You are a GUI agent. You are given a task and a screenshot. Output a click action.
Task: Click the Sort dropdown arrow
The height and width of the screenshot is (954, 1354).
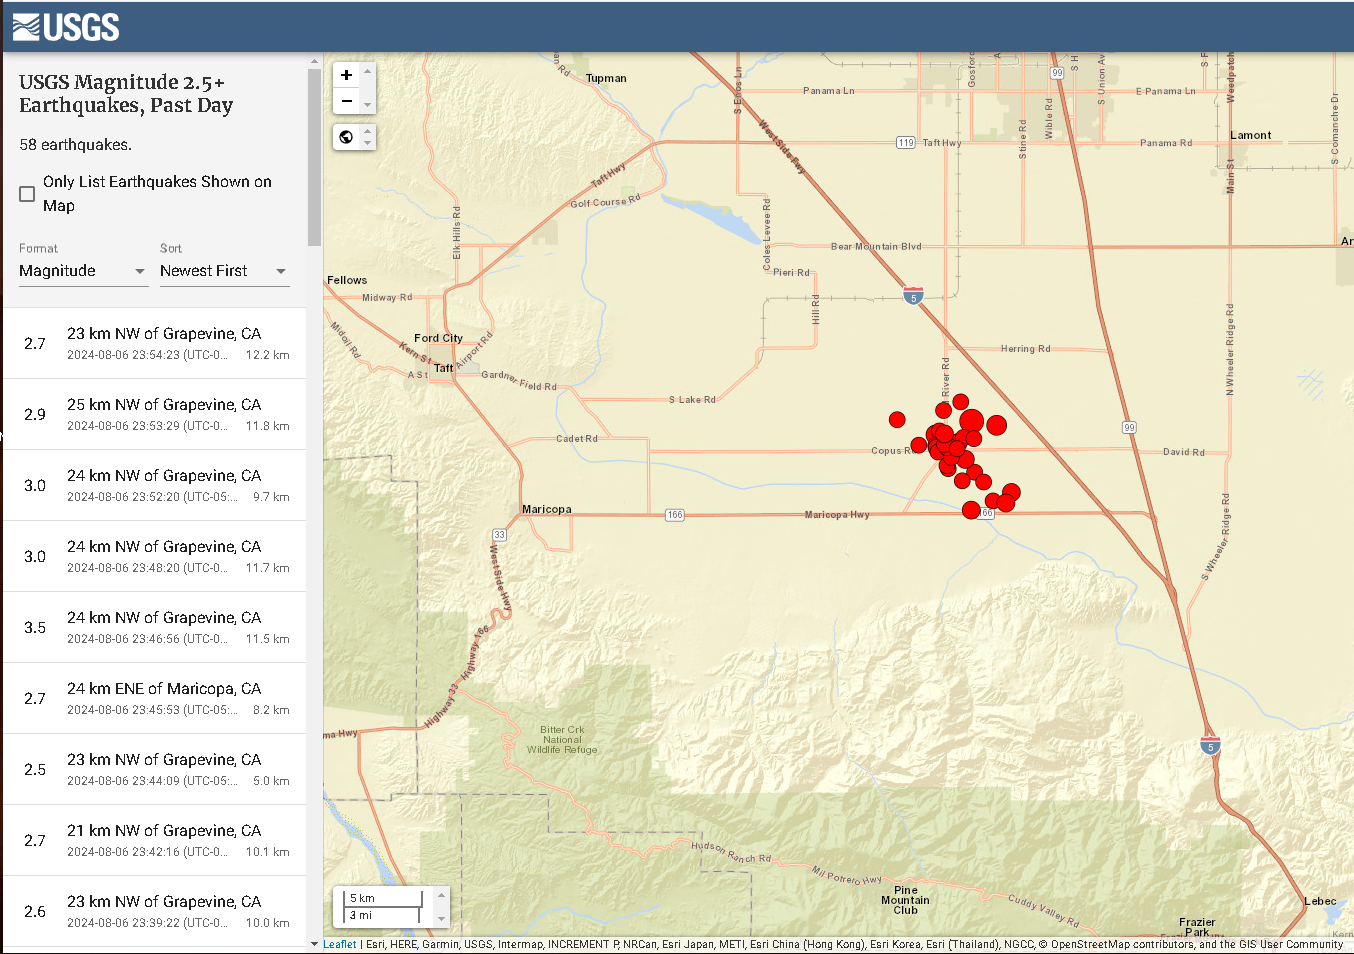coord(281,271)
